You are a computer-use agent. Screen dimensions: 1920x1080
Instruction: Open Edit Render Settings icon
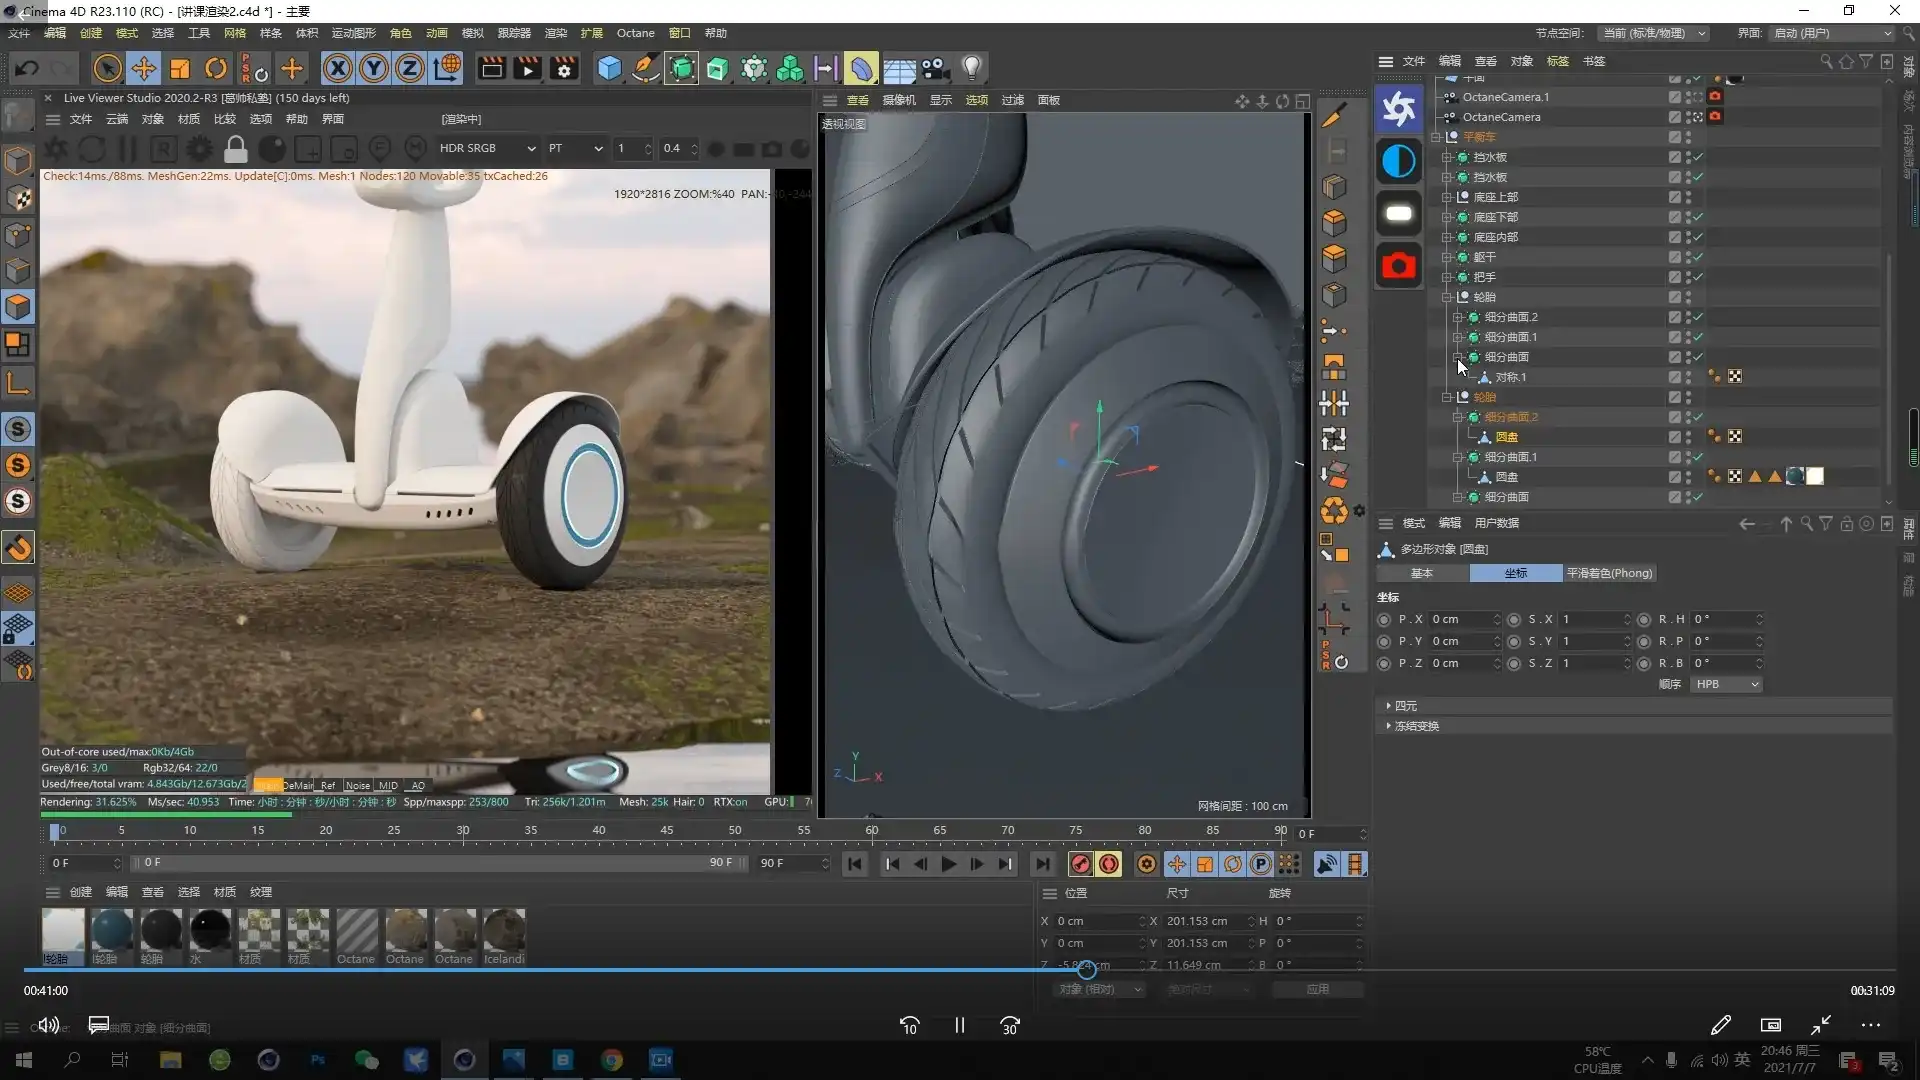[564, 68]
